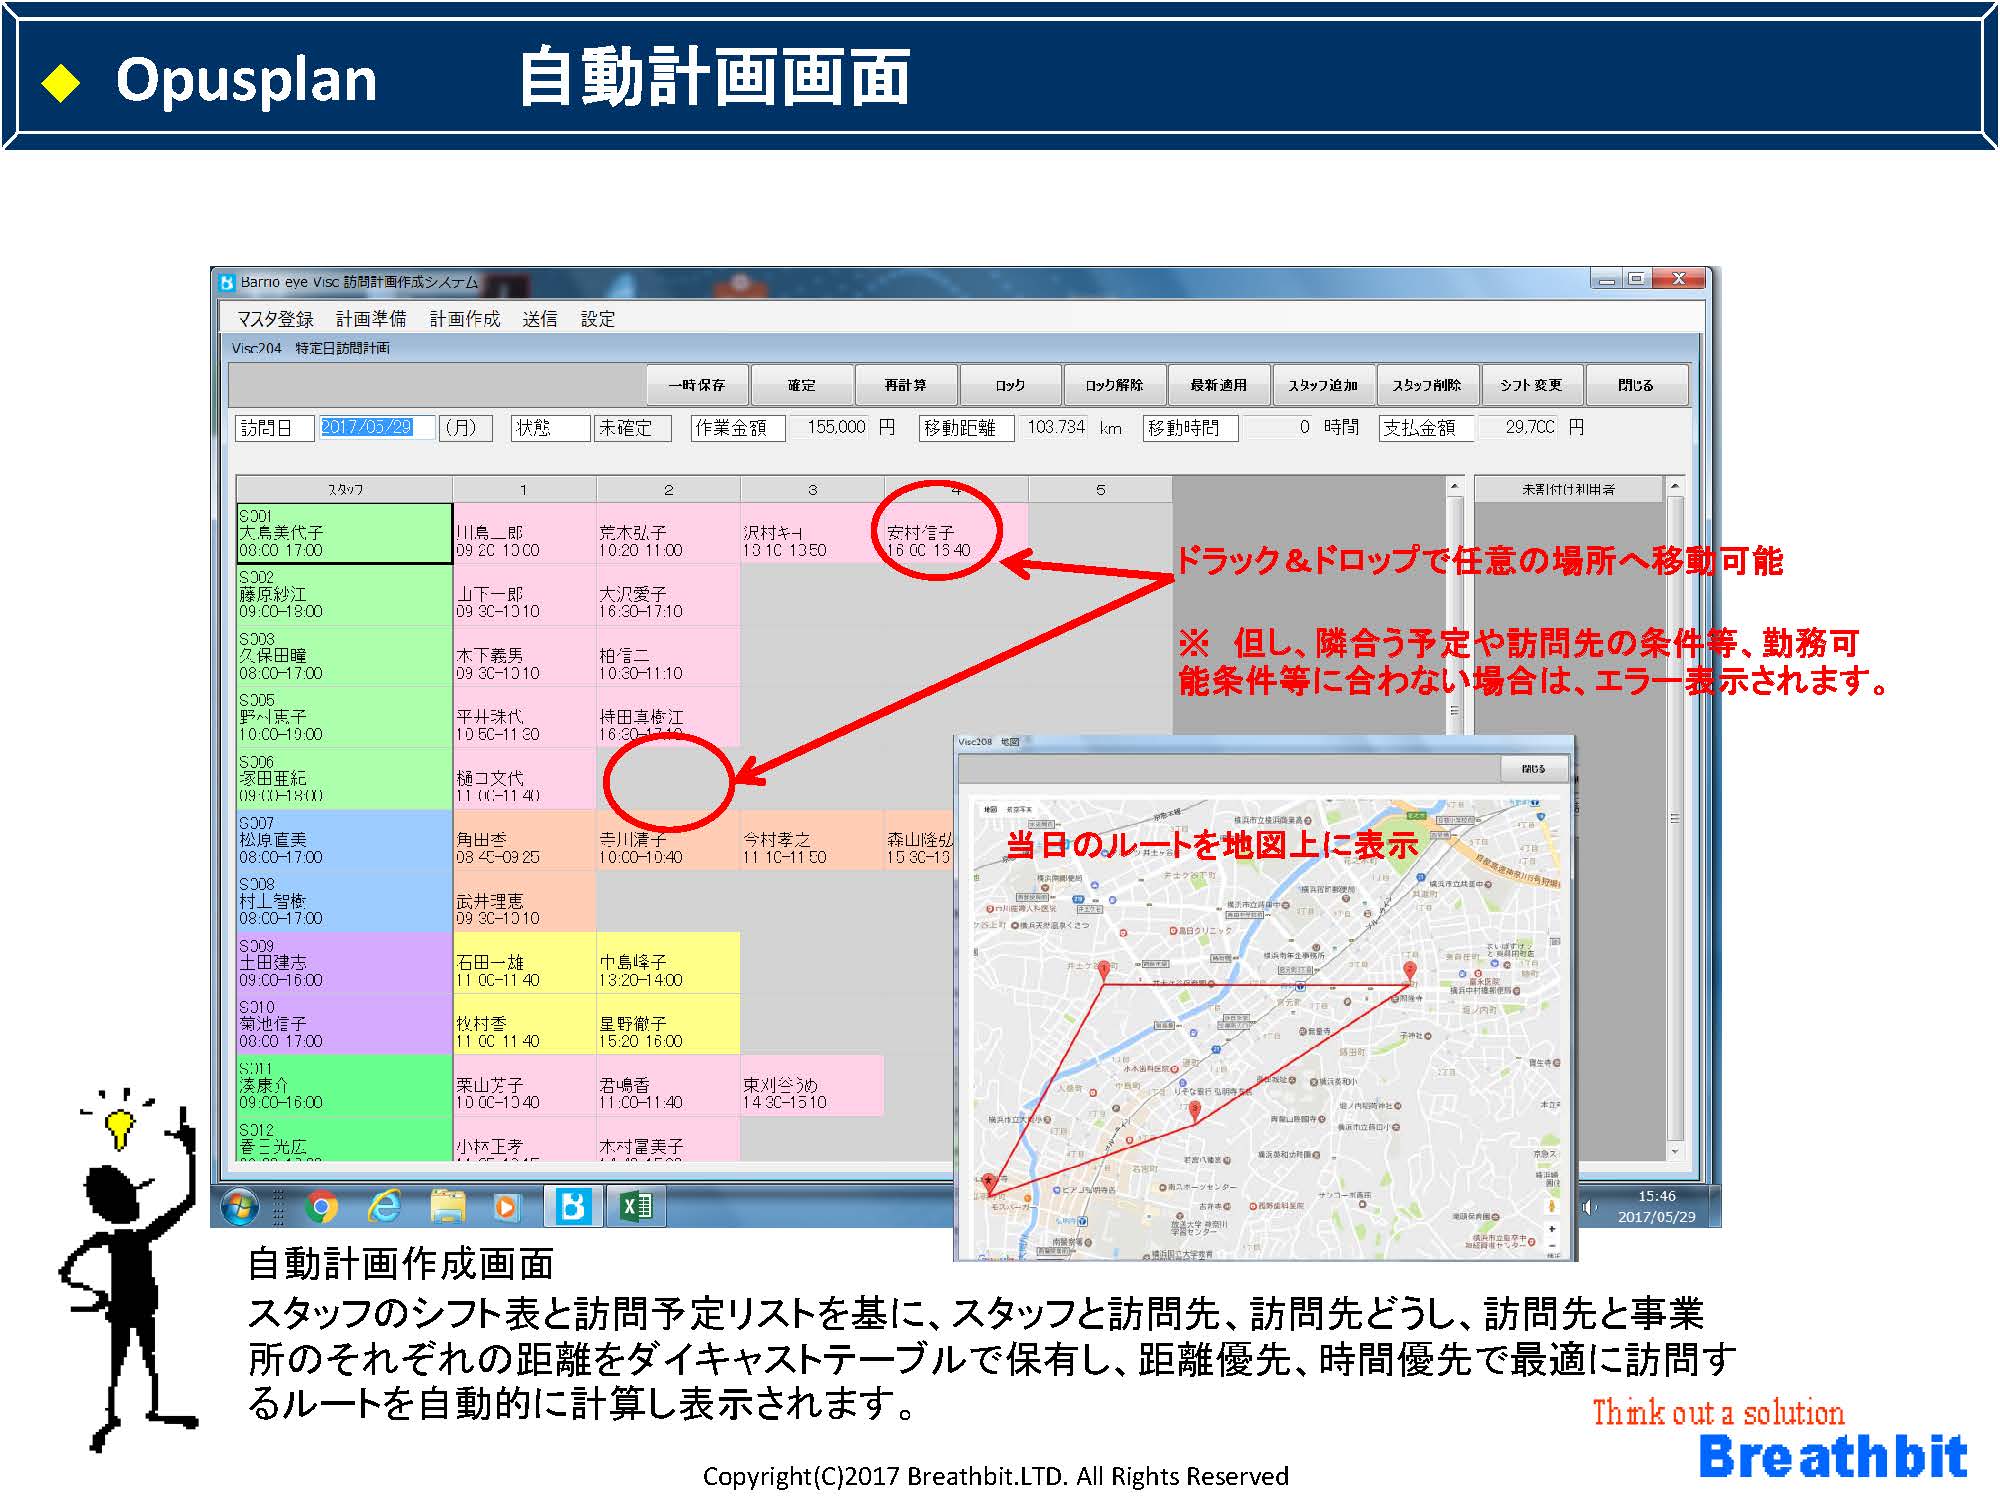Select staff S009 土田建志 cell

pos(344,963)
